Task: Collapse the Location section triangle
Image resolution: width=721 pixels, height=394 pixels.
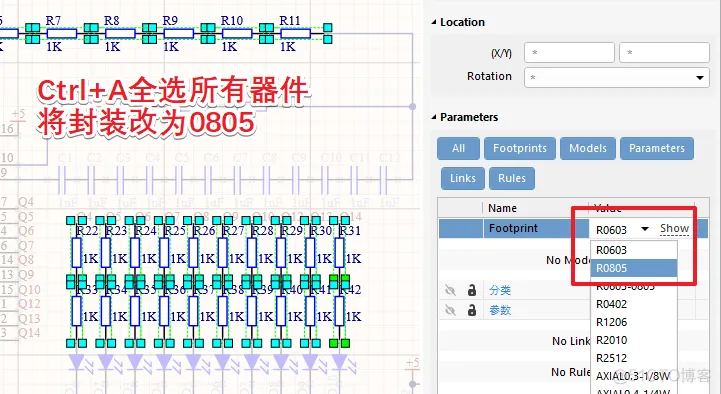Action: click(434, 22)
